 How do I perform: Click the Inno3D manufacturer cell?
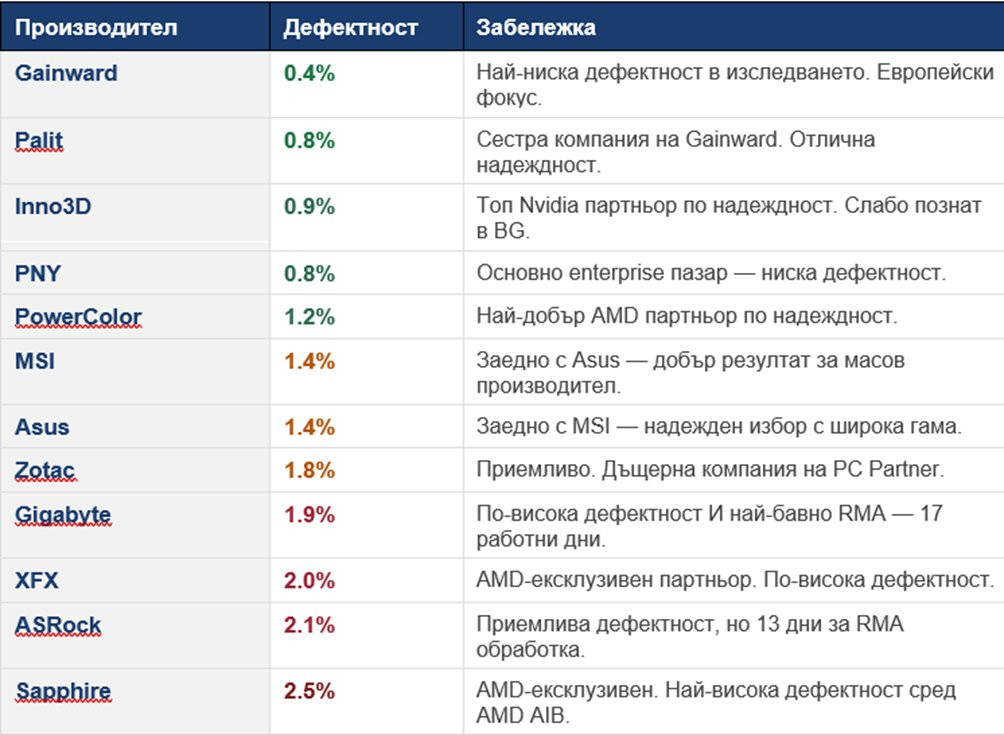point(58,207)
